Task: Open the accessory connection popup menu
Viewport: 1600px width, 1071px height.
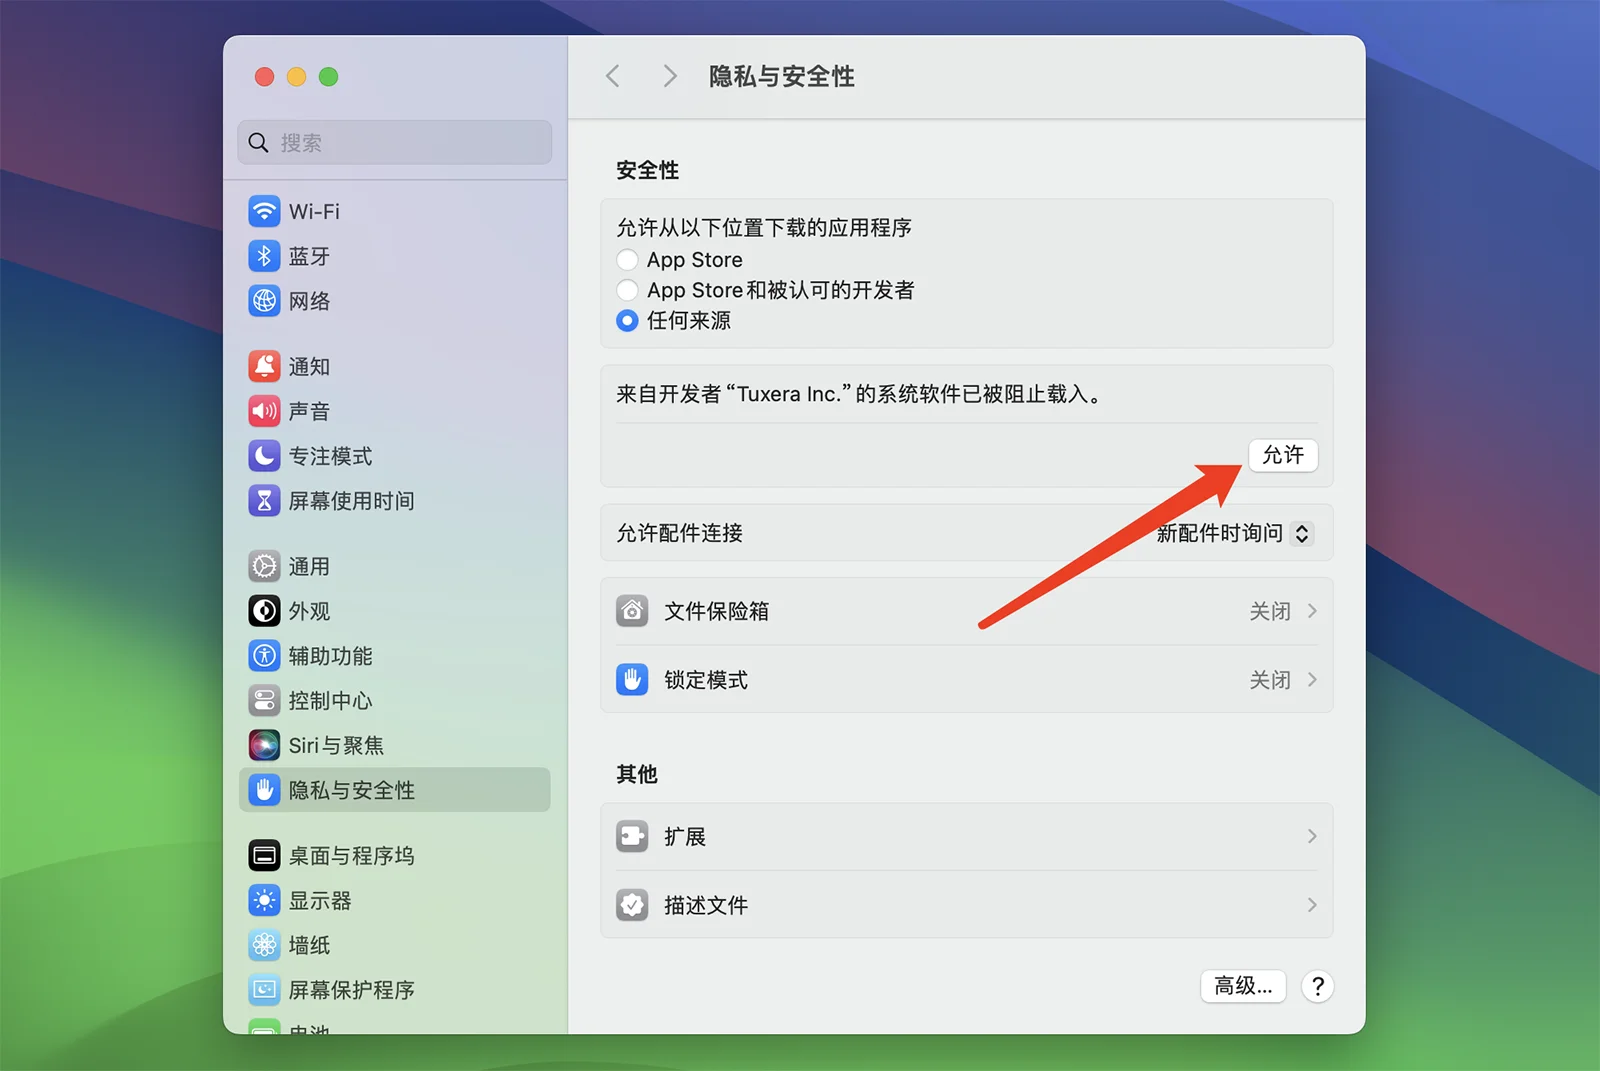Action: (1233, 533)
